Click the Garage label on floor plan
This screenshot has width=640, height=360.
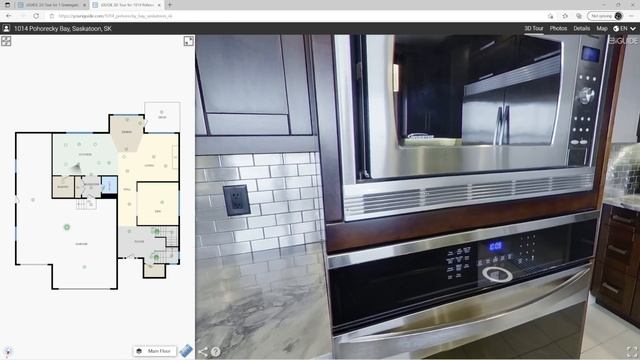click(x=81, y=244)
